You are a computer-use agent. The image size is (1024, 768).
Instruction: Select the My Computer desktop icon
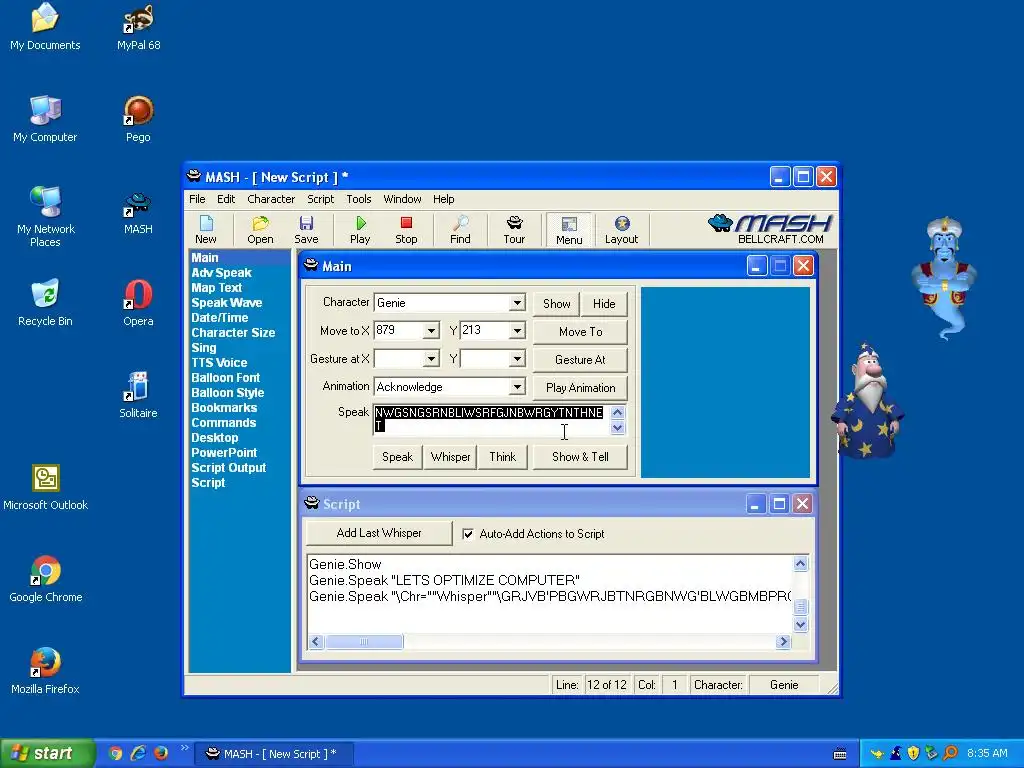pyautogui.click(x=46, y=120)
